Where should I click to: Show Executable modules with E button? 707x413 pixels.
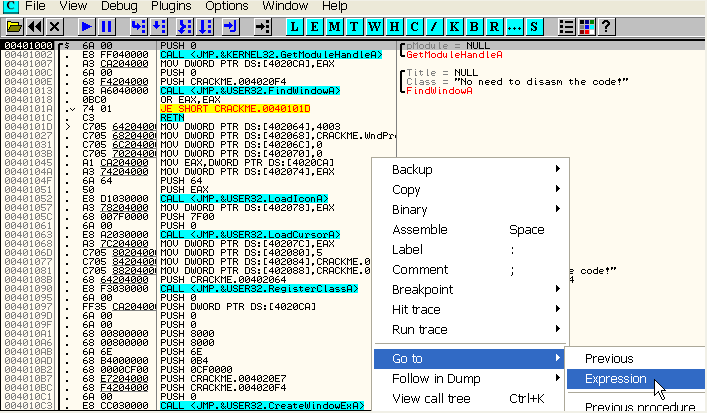point(314,27)
